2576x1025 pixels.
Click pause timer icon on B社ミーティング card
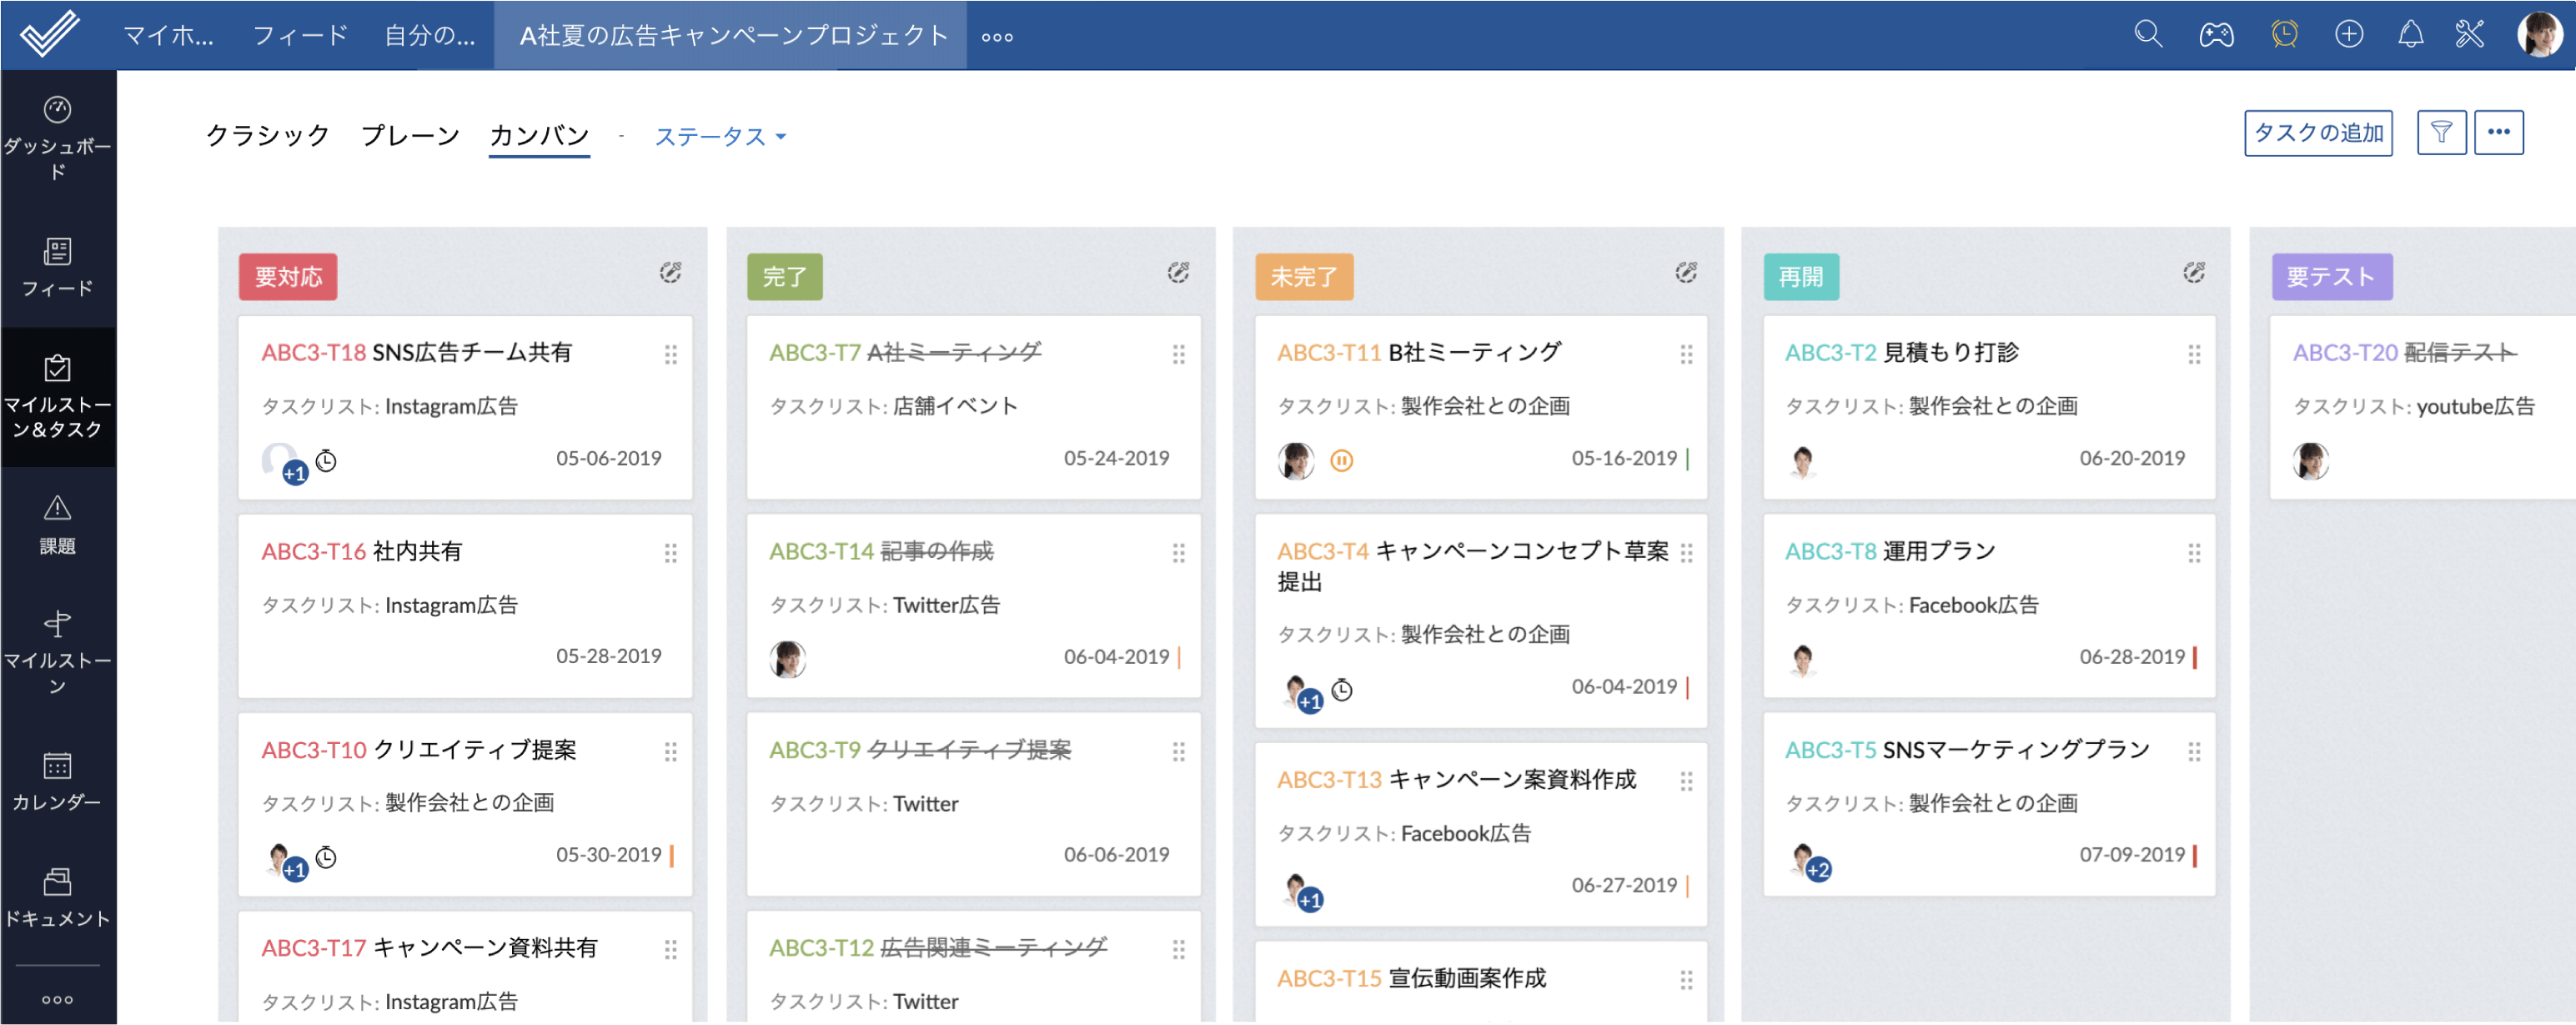[x=1341, y=460]
